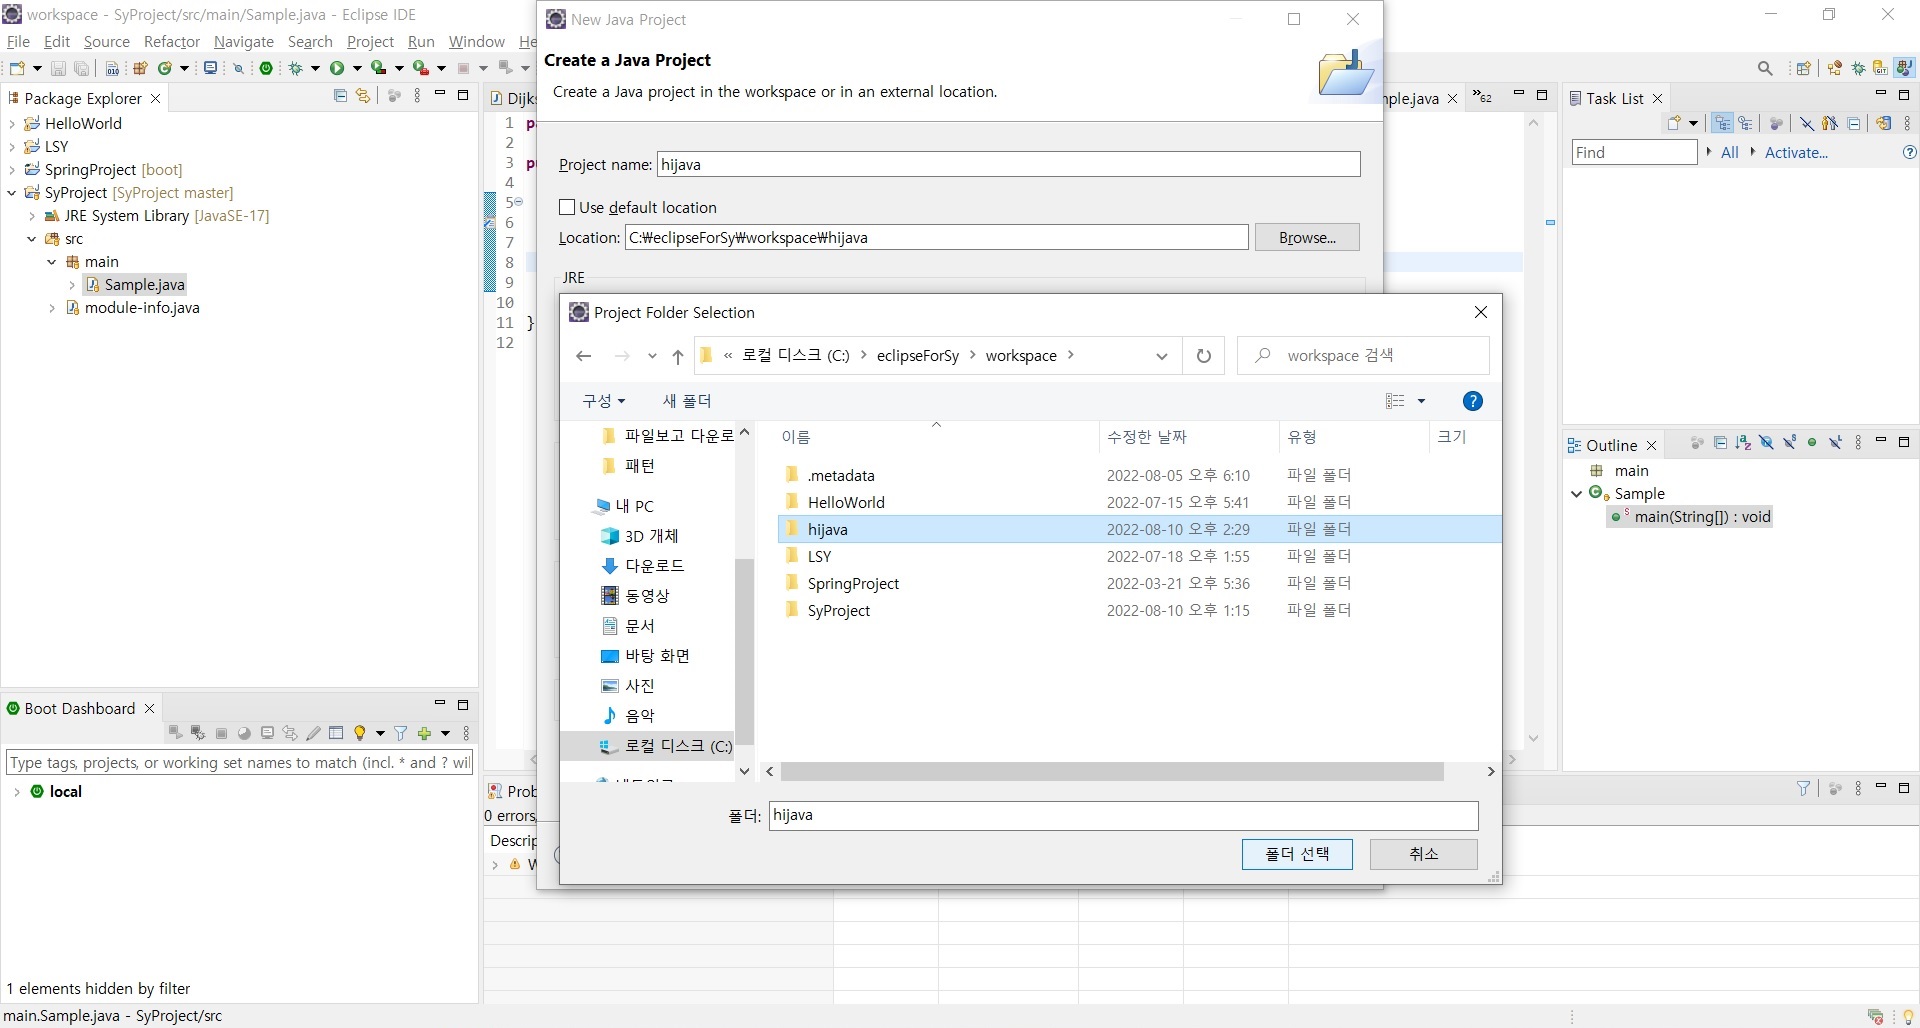Click the workspace 검색 search box
This screenshot has height=1028, width=1920.
[x=1363, y=356]
